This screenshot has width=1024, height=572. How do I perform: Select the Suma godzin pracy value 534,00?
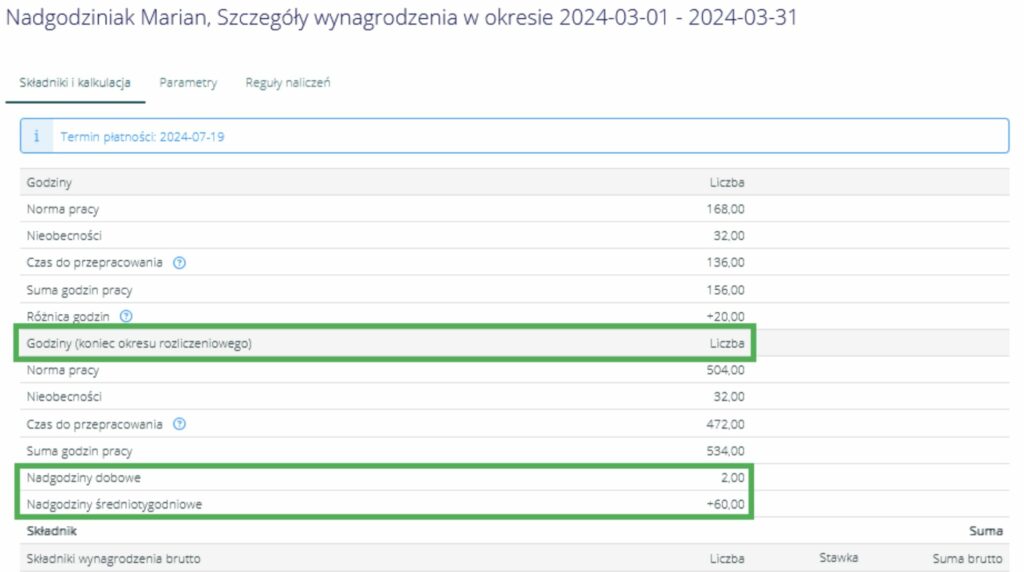(725, 451)
